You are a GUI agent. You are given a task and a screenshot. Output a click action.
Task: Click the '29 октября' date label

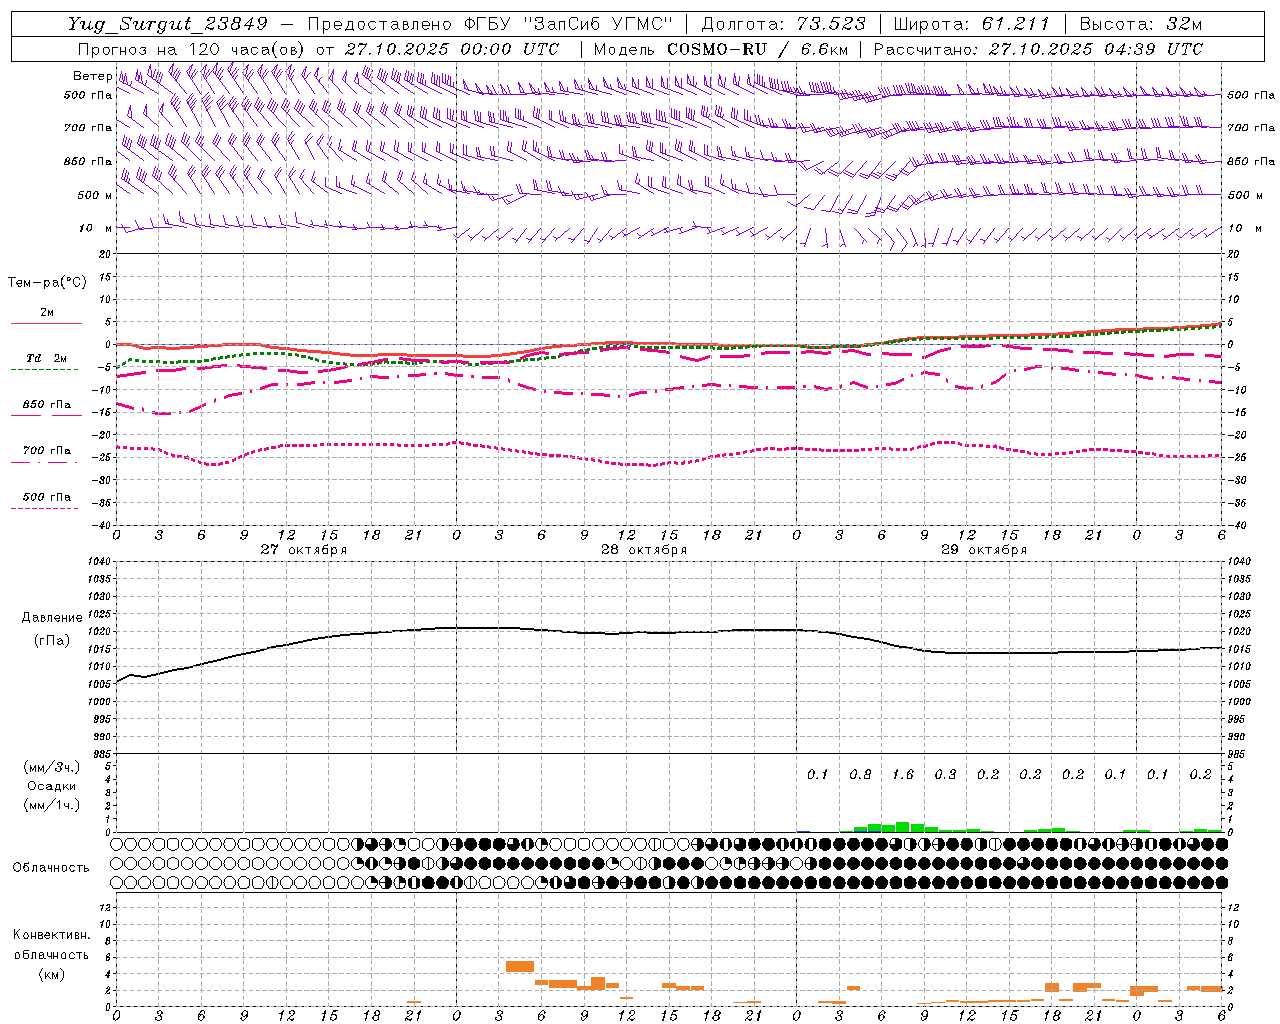[x=984, y=550]
